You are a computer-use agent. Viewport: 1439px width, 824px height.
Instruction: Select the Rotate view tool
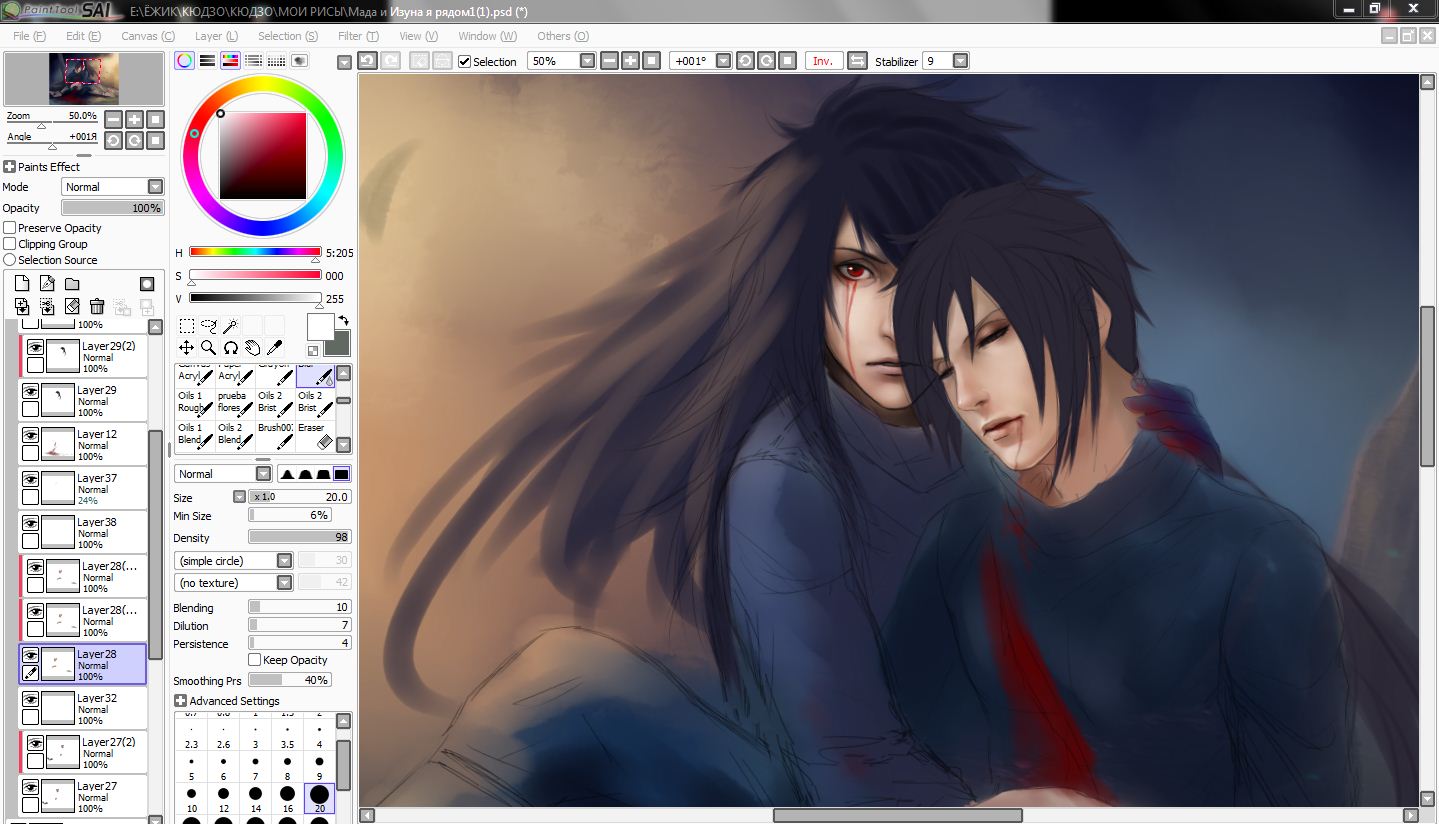click(231, 348)
